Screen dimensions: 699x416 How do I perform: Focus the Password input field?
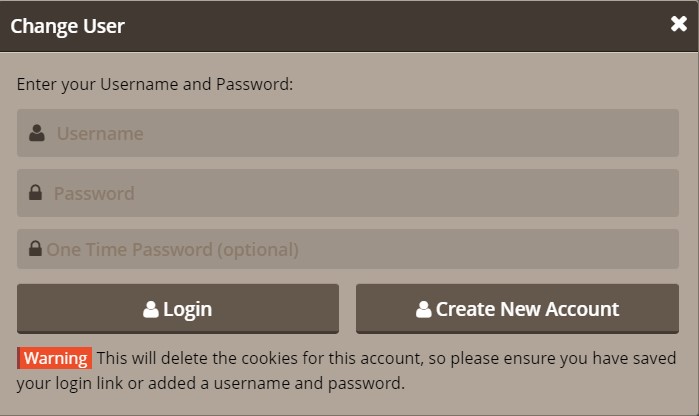click(x=348, y=193)
